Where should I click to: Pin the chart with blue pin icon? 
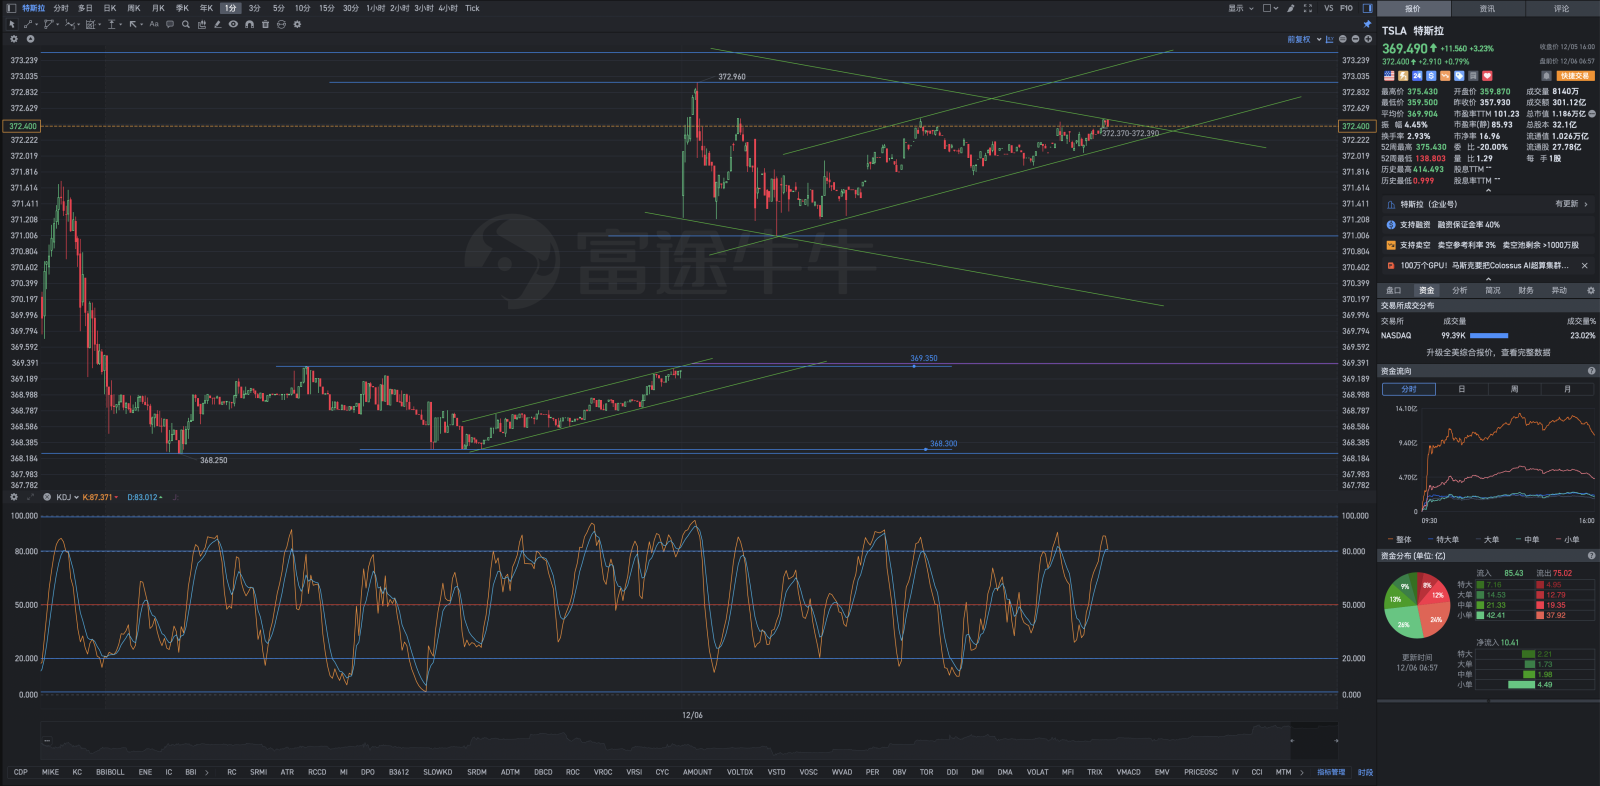pos(1367,24)
